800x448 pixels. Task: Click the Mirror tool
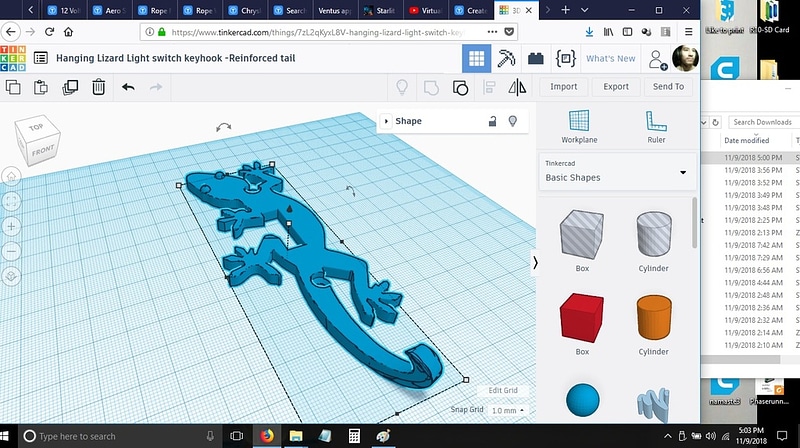click(x=517, y=87)
